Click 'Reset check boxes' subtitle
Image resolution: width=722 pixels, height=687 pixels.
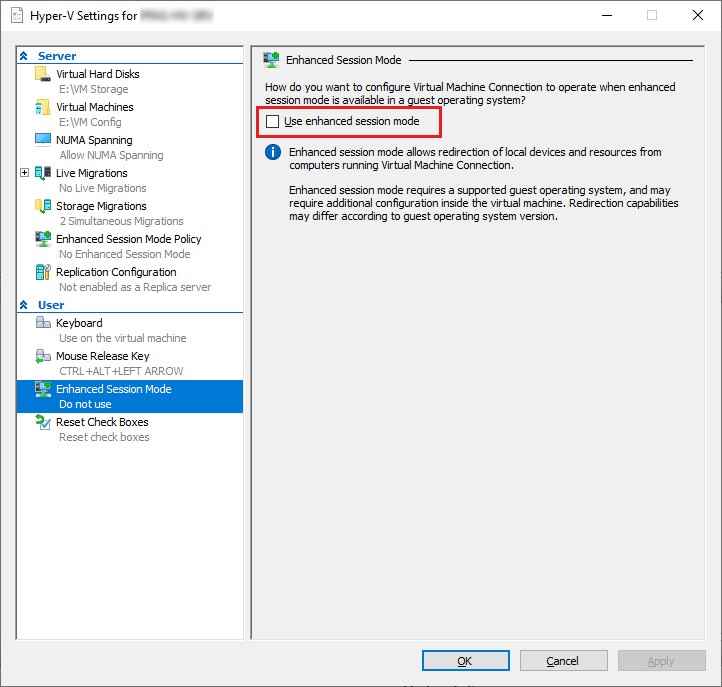click(x=105, y=437)
